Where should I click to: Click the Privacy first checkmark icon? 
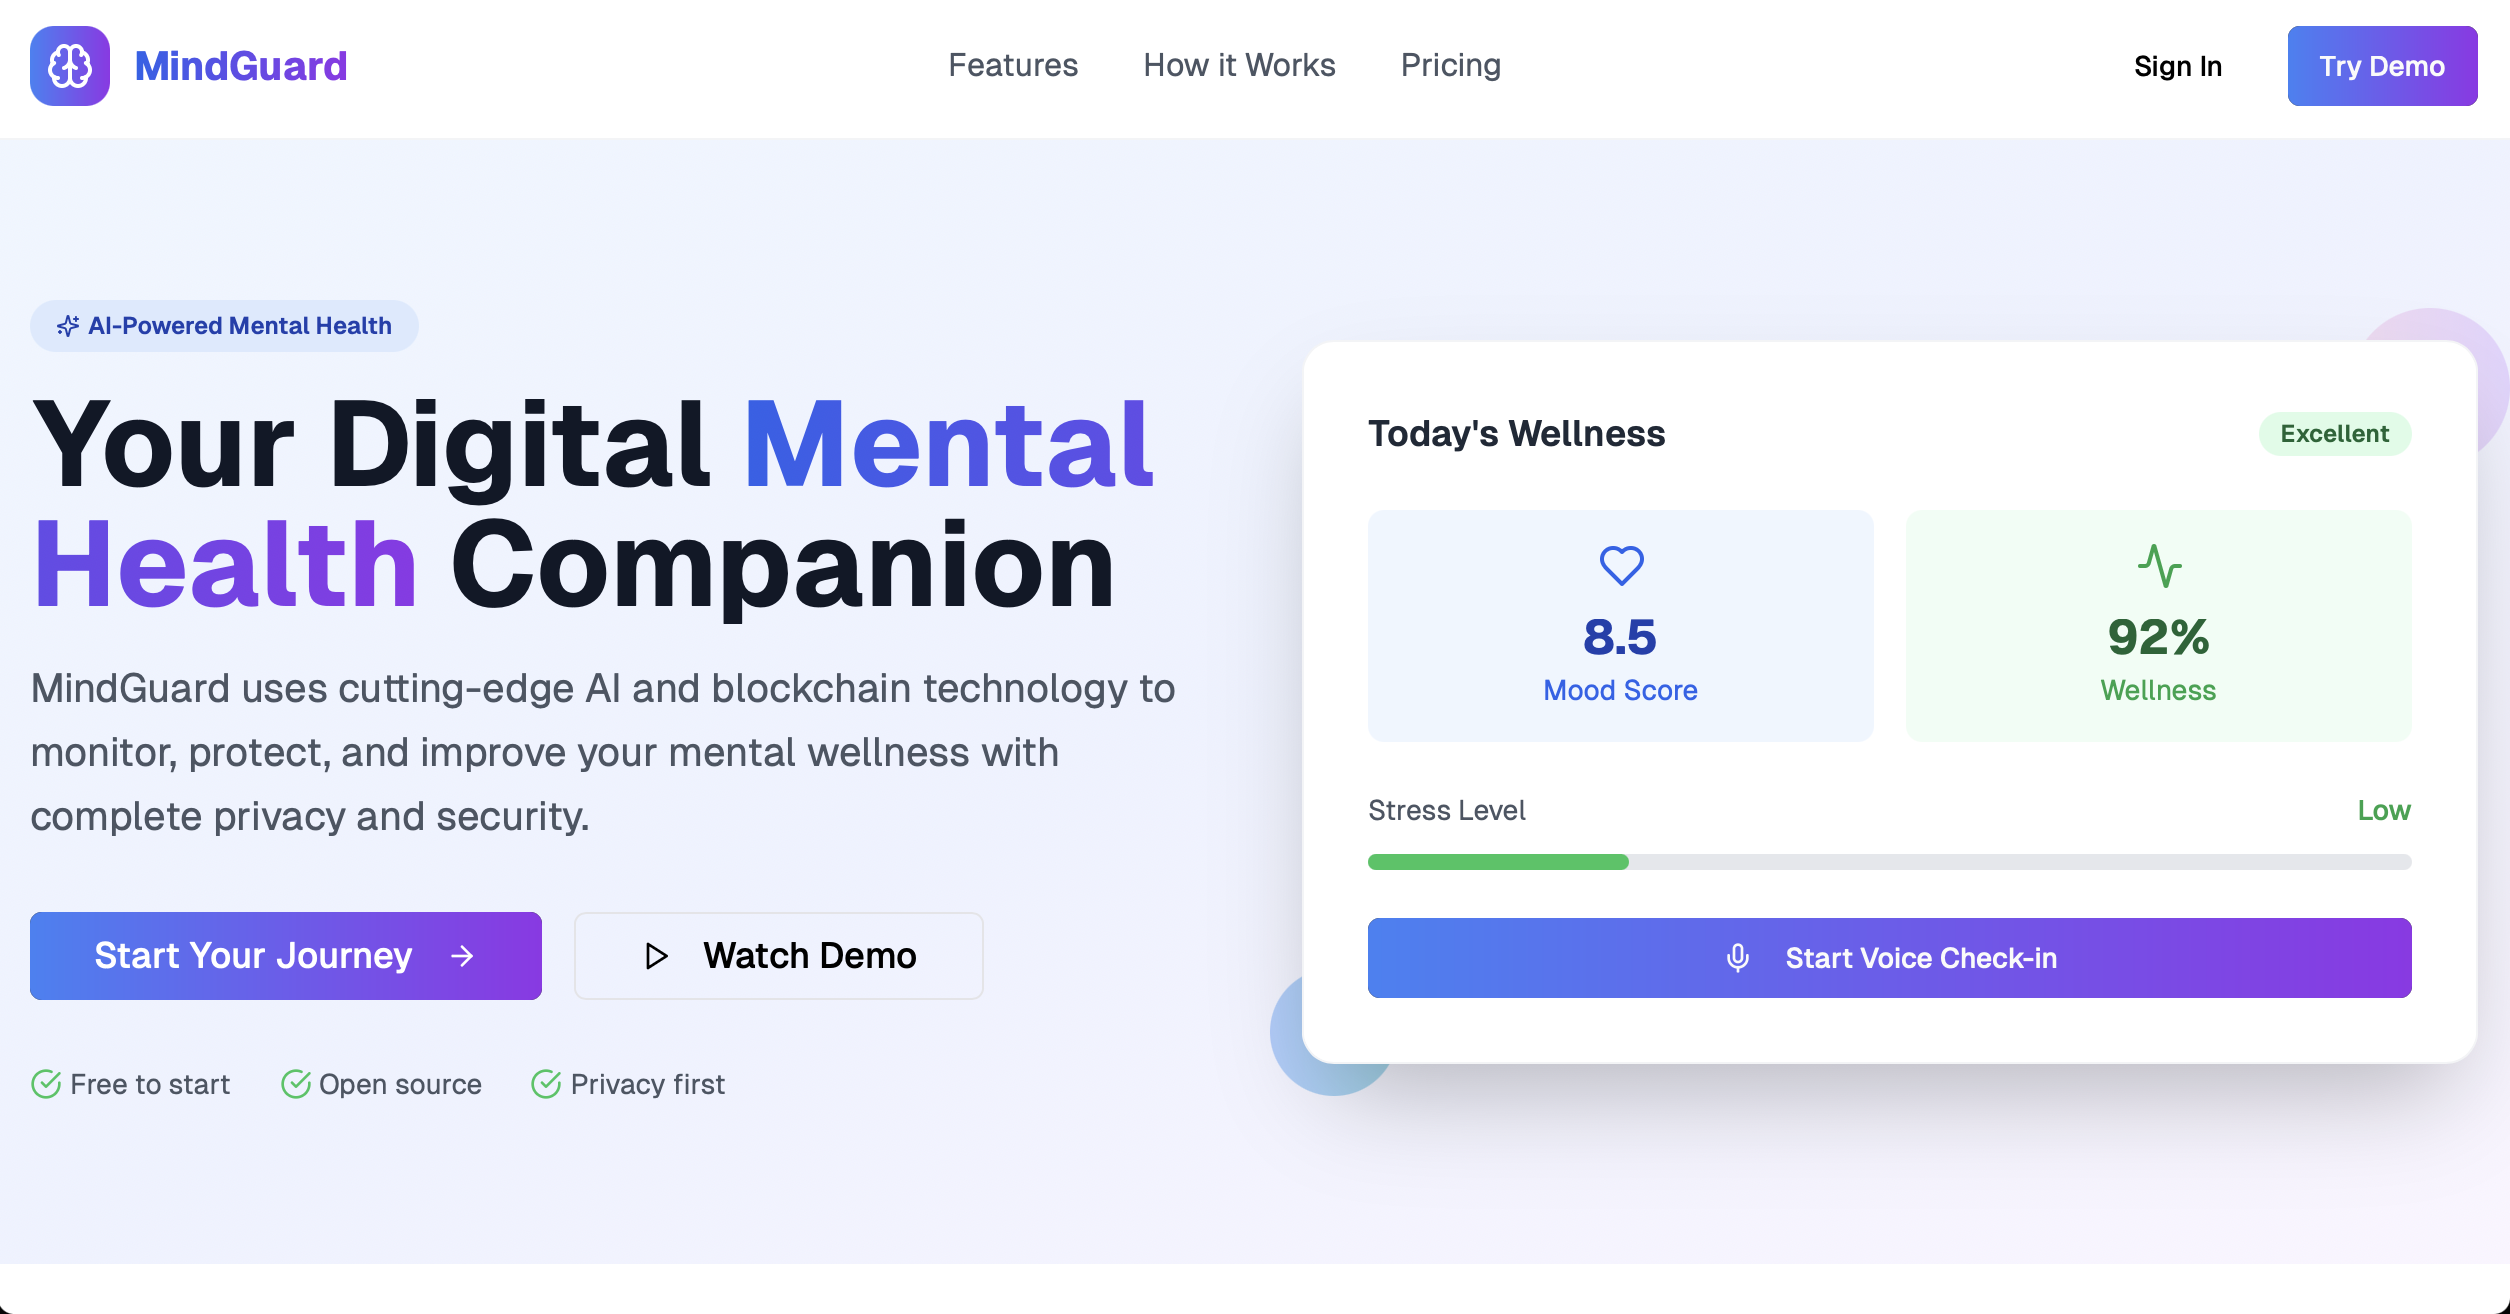point(546,1084)
